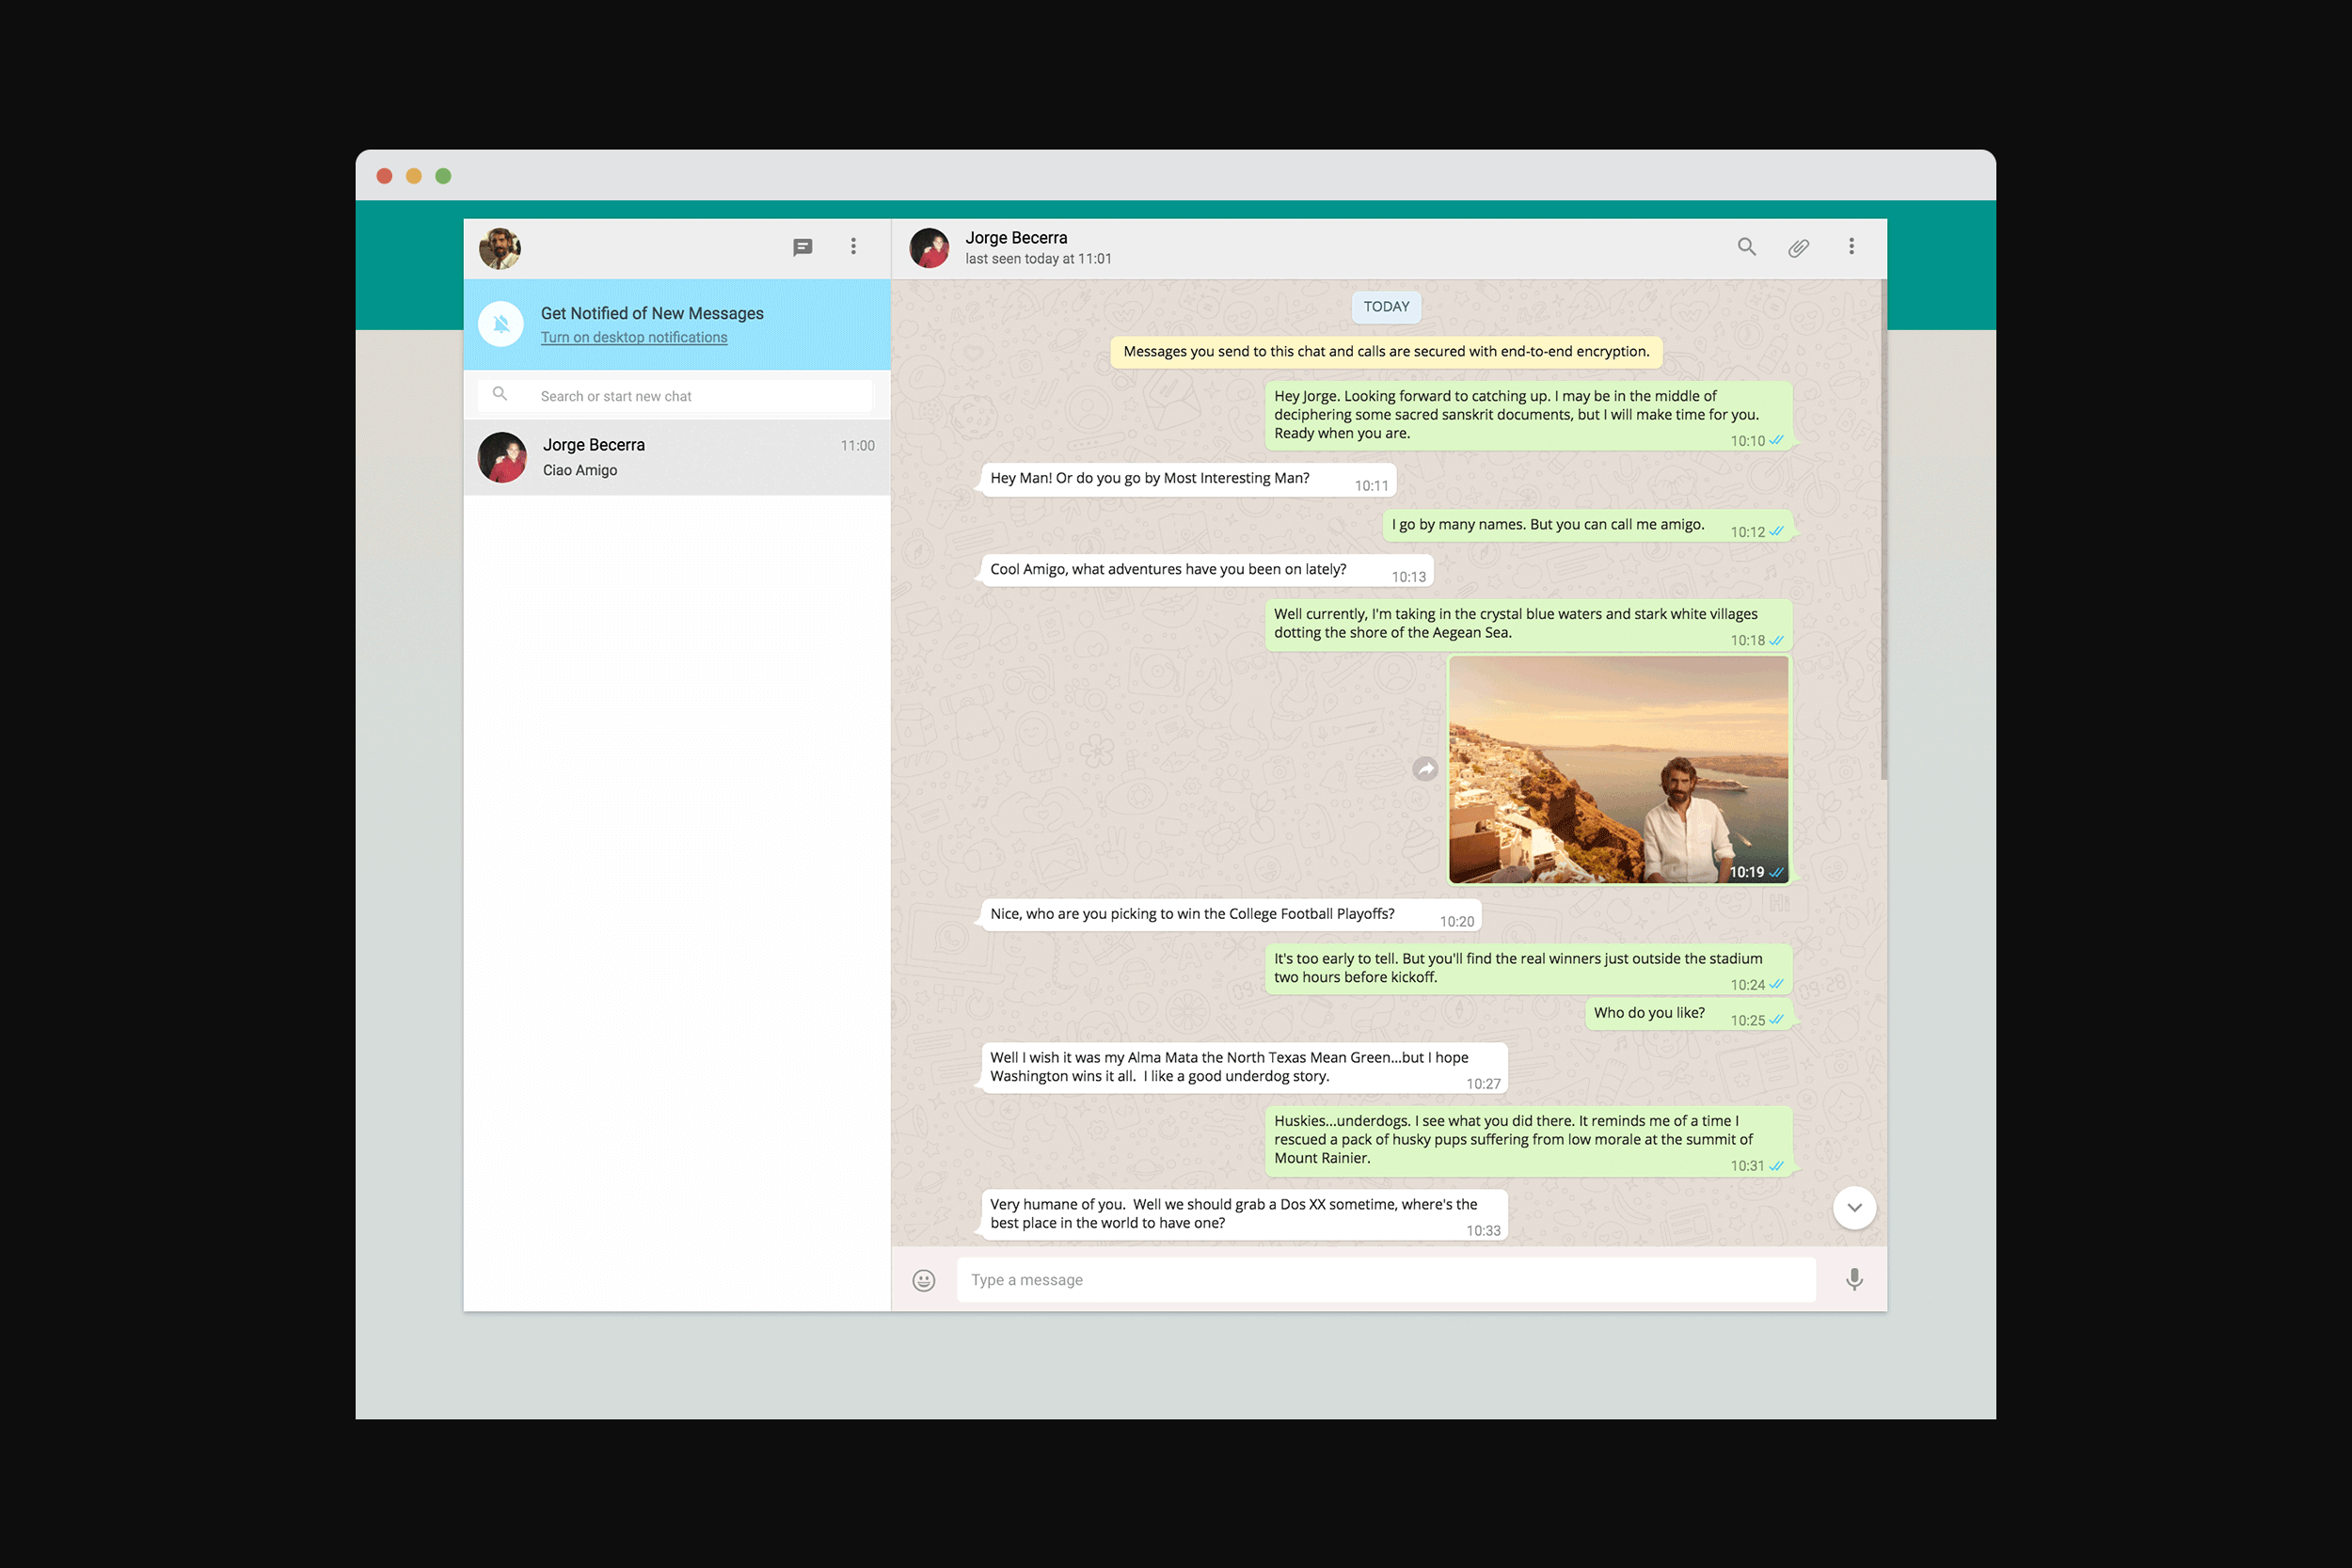
Task: Click the magnifier icon in sidebar search
Action: [500, 395]
